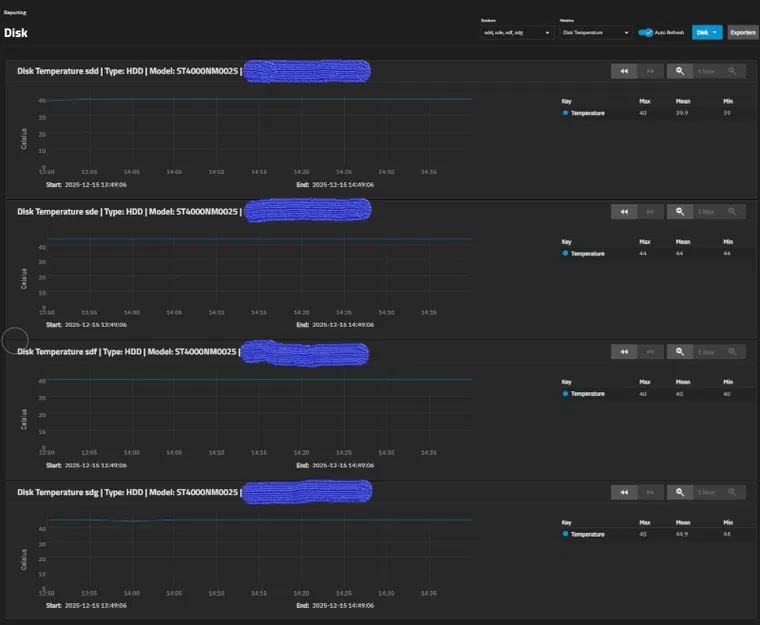Select the sdg chart title text
760x625 pixels.
coord(129,493)
